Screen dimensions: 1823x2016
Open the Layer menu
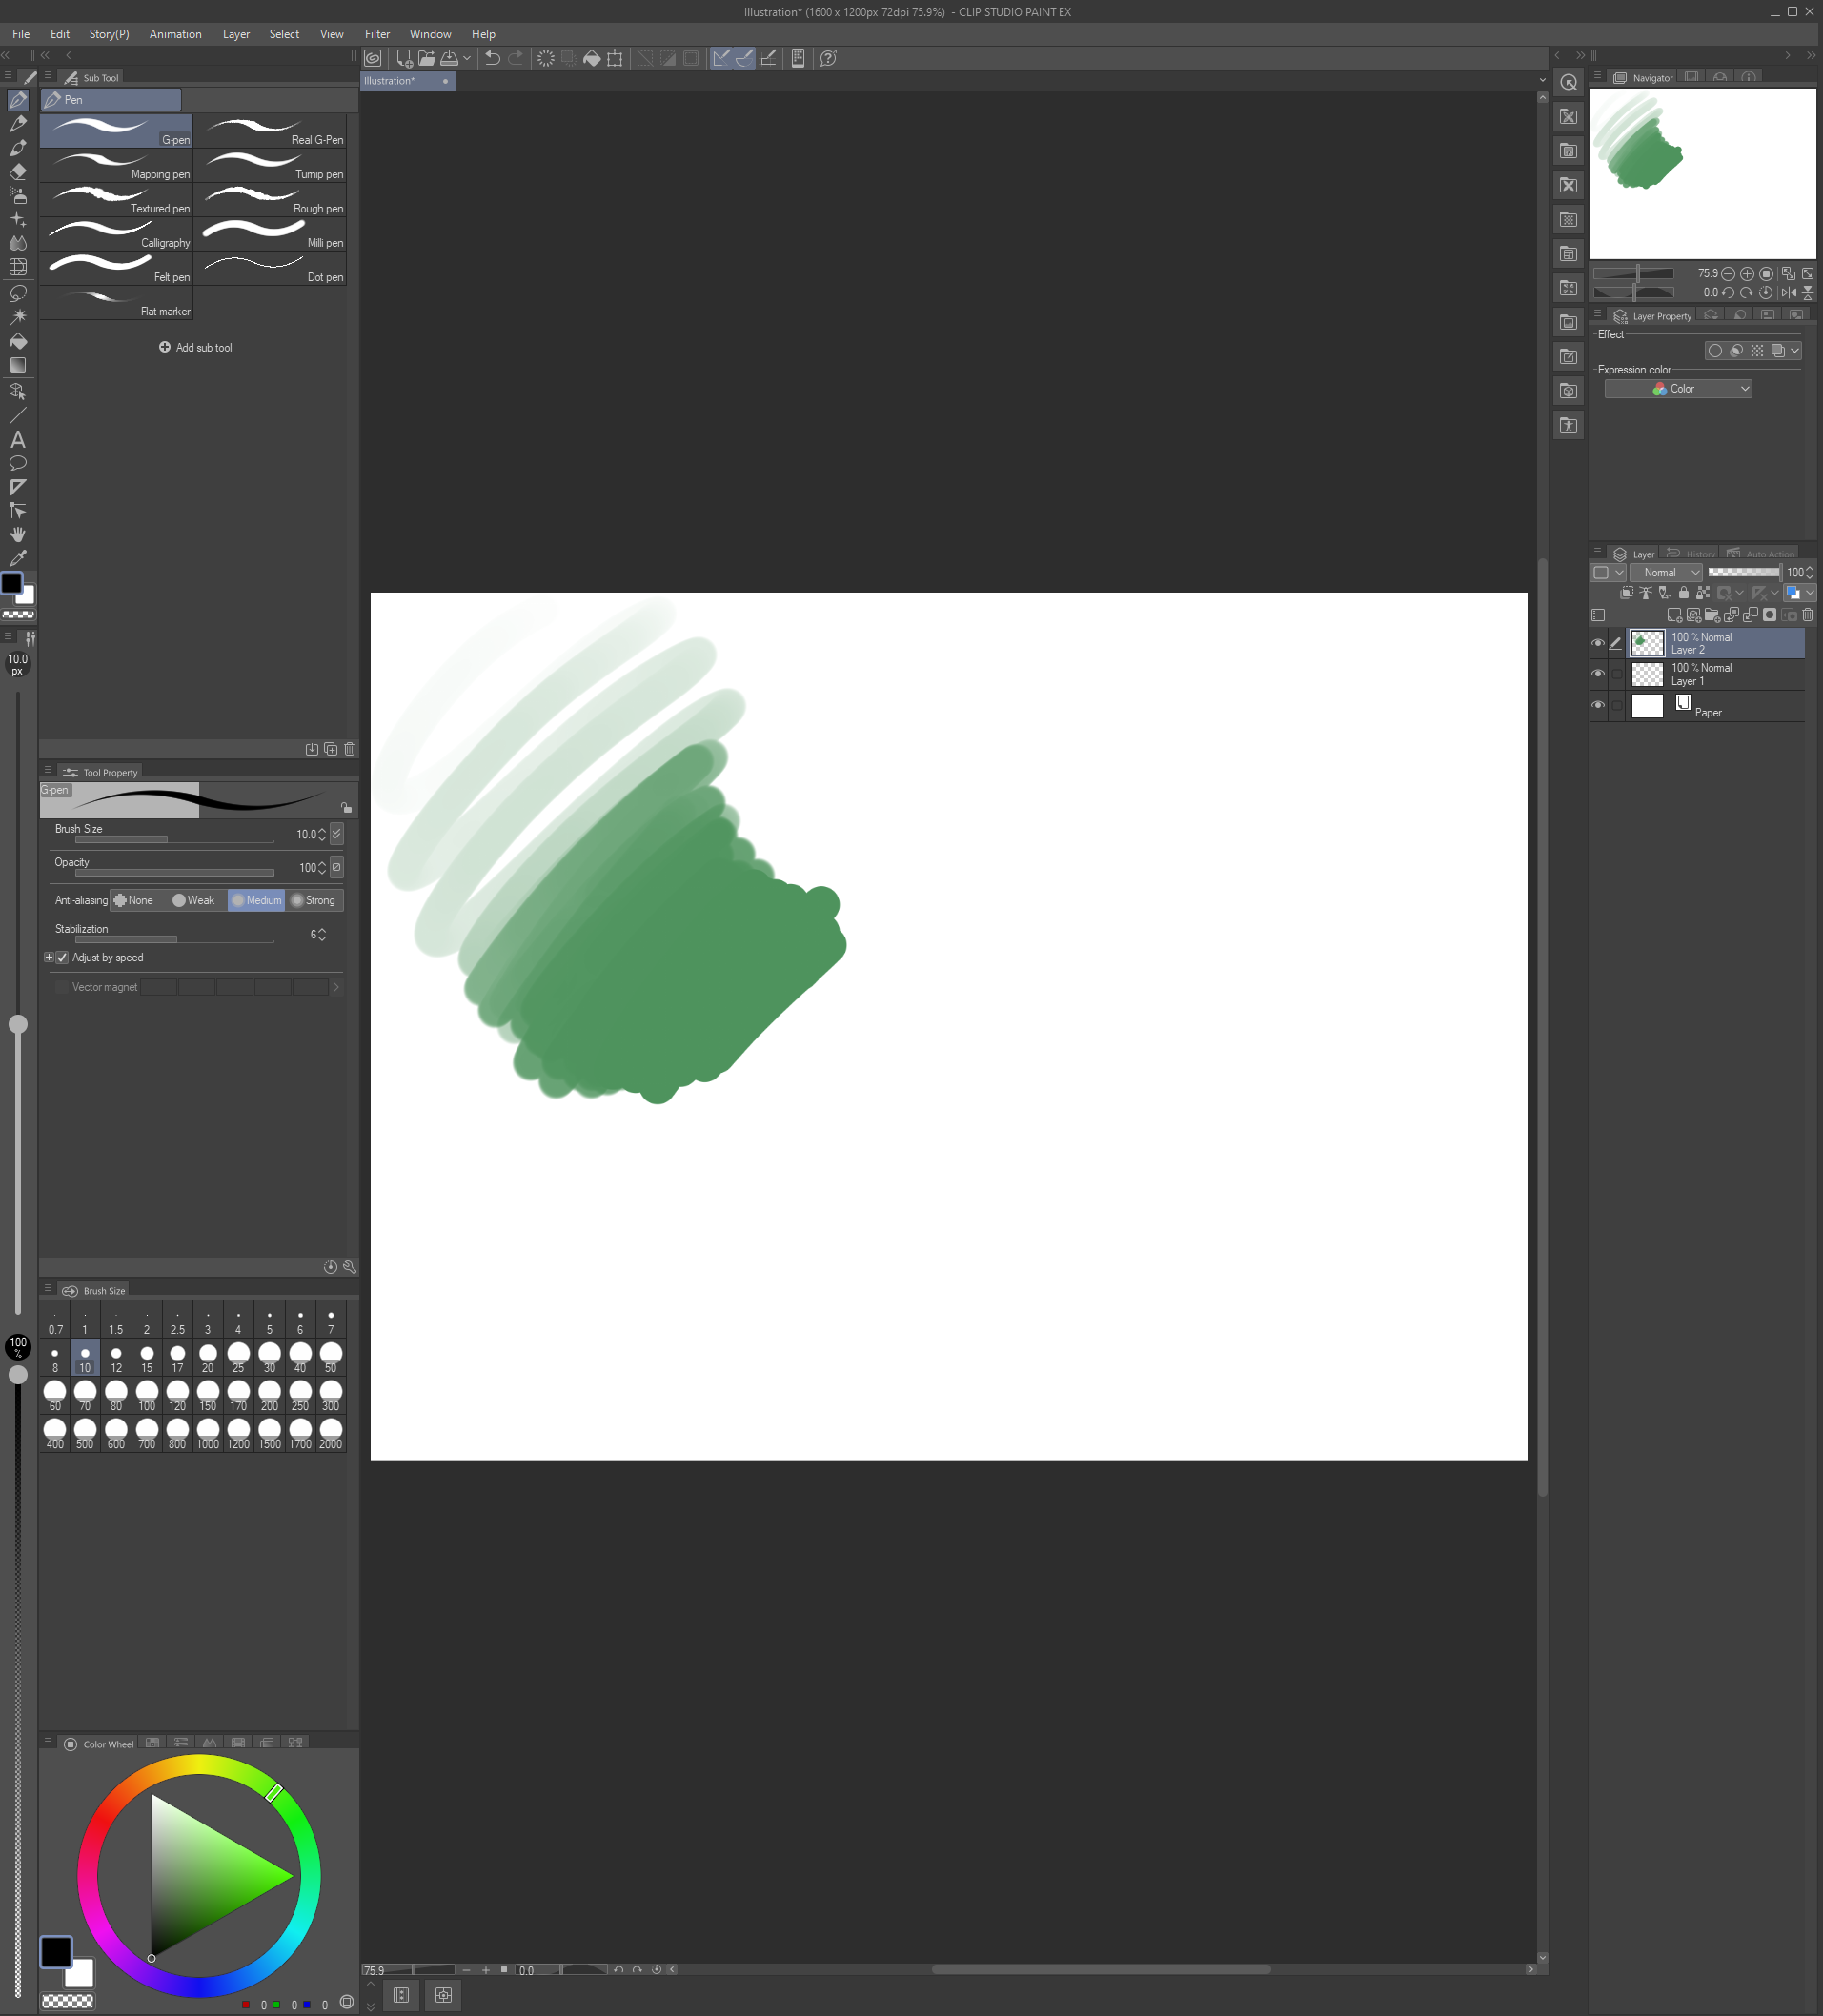click(236, 34)
